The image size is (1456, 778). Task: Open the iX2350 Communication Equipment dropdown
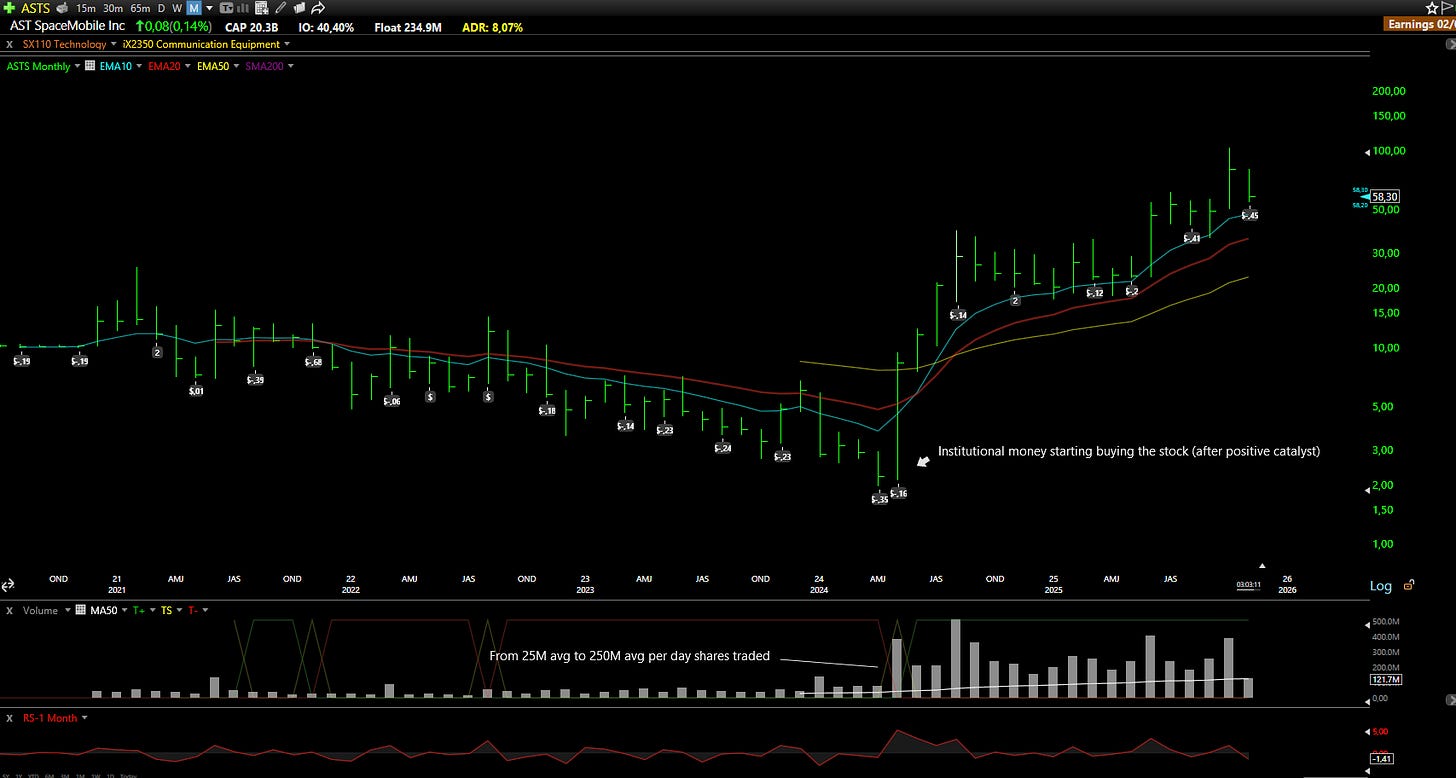287,44
